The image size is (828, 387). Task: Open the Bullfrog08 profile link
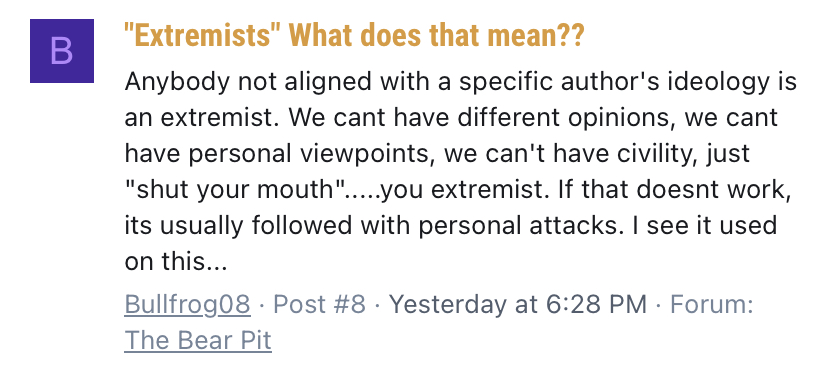point(187,304)
